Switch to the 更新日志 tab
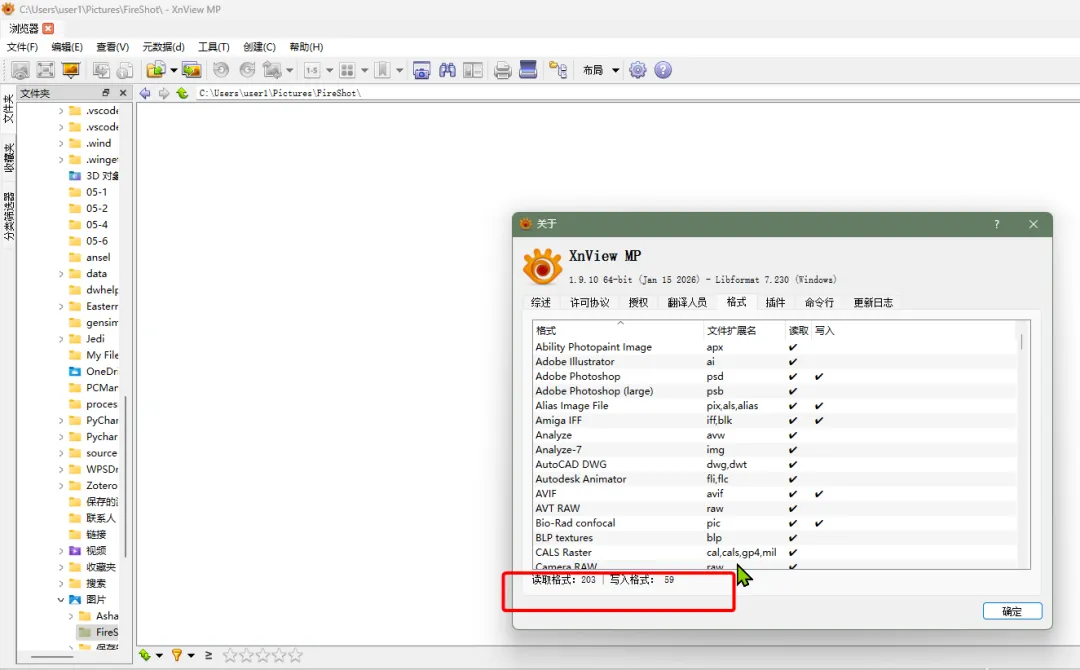The width and height of the screenshot is (1080, 670). click(873, 302)
